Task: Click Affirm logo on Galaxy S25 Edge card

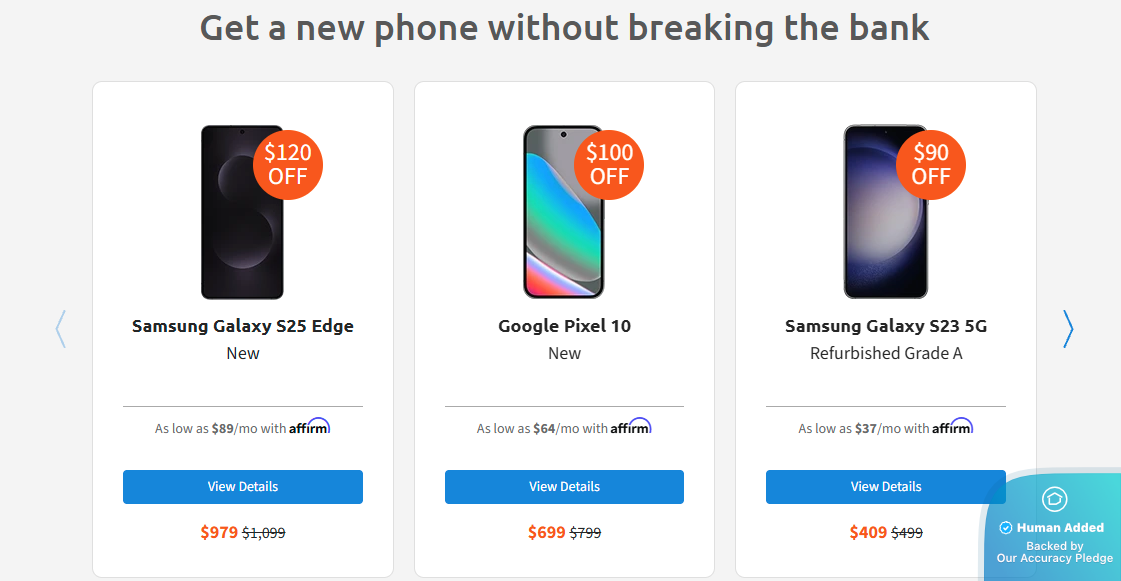Action: pos(309,427)
